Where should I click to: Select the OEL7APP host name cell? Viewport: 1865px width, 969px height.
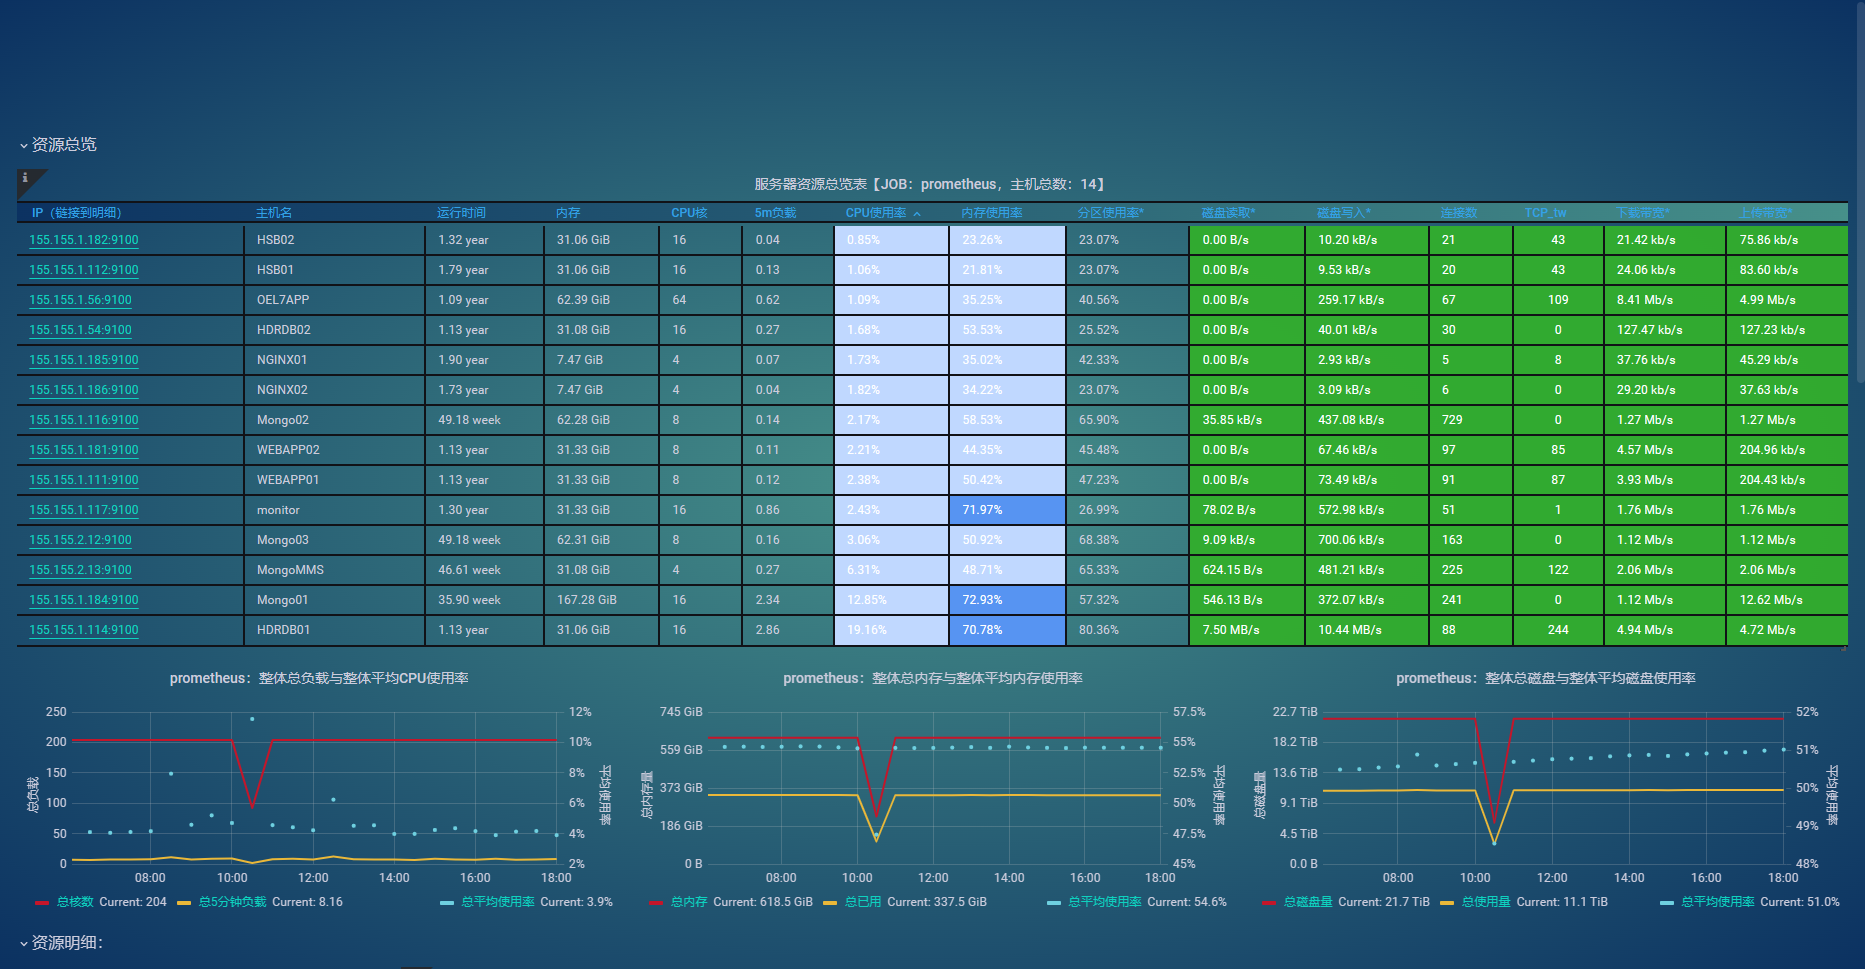pos(334,300)
